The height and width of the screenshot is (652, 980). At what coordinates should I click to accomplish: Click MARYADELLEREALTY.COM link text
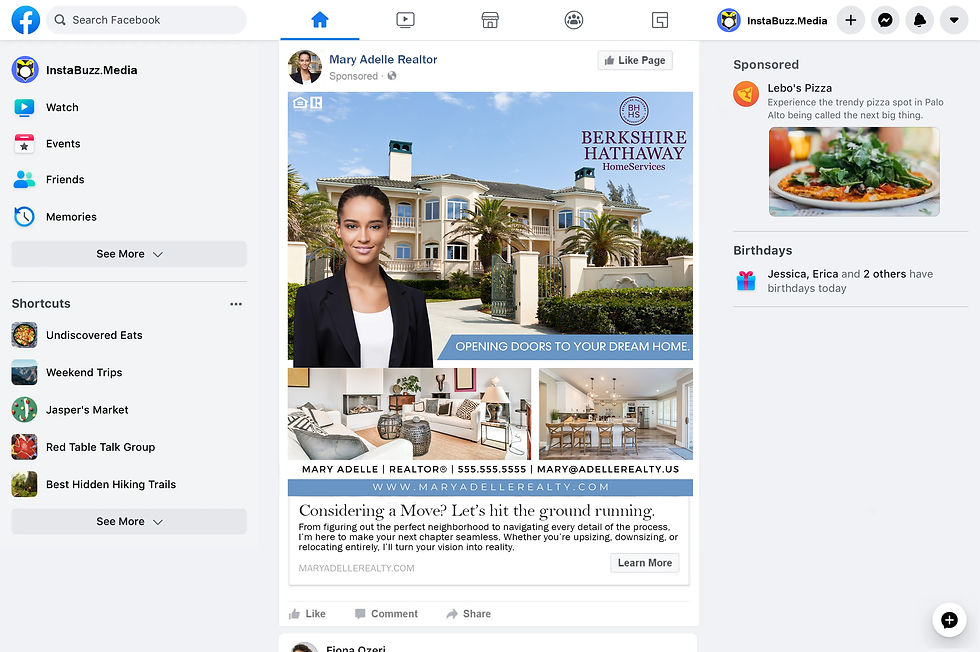[356, 568]
